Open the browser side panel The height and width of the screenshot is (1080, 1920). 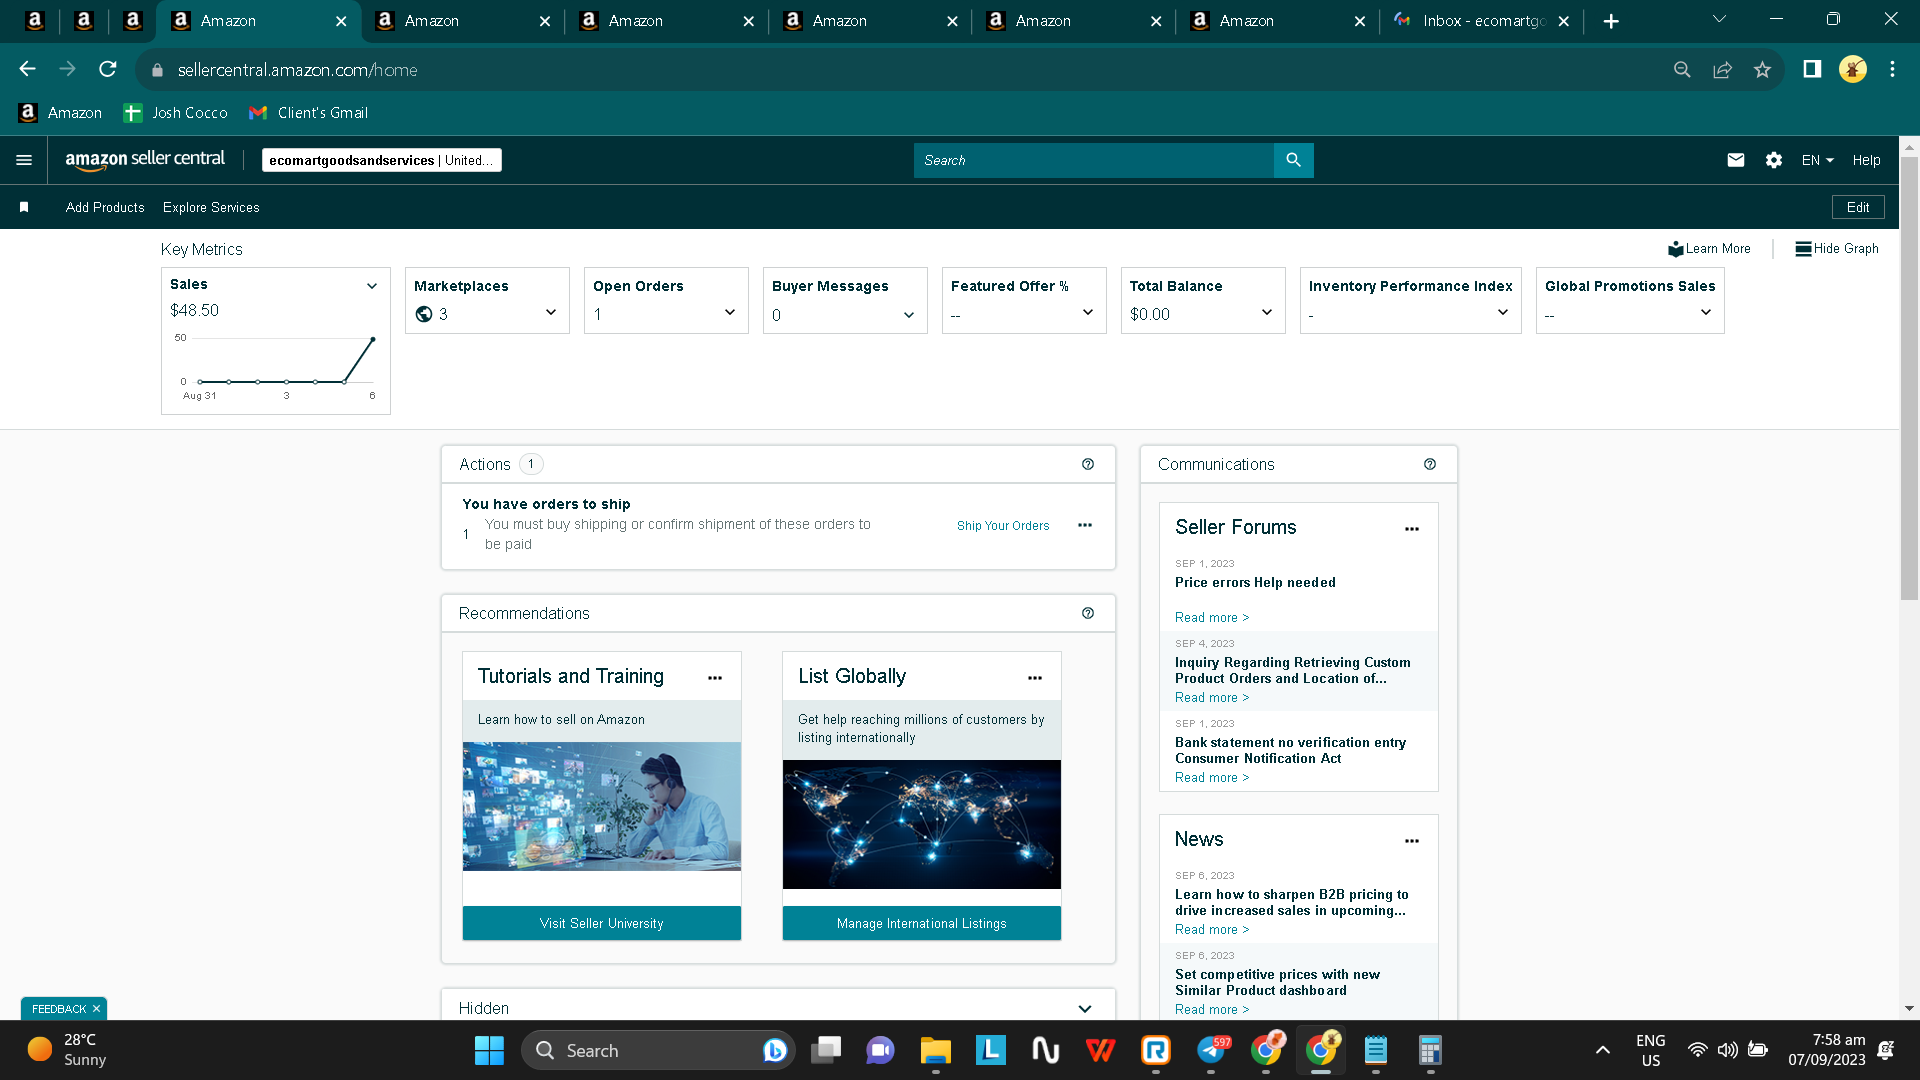(x=1812, y=69)
